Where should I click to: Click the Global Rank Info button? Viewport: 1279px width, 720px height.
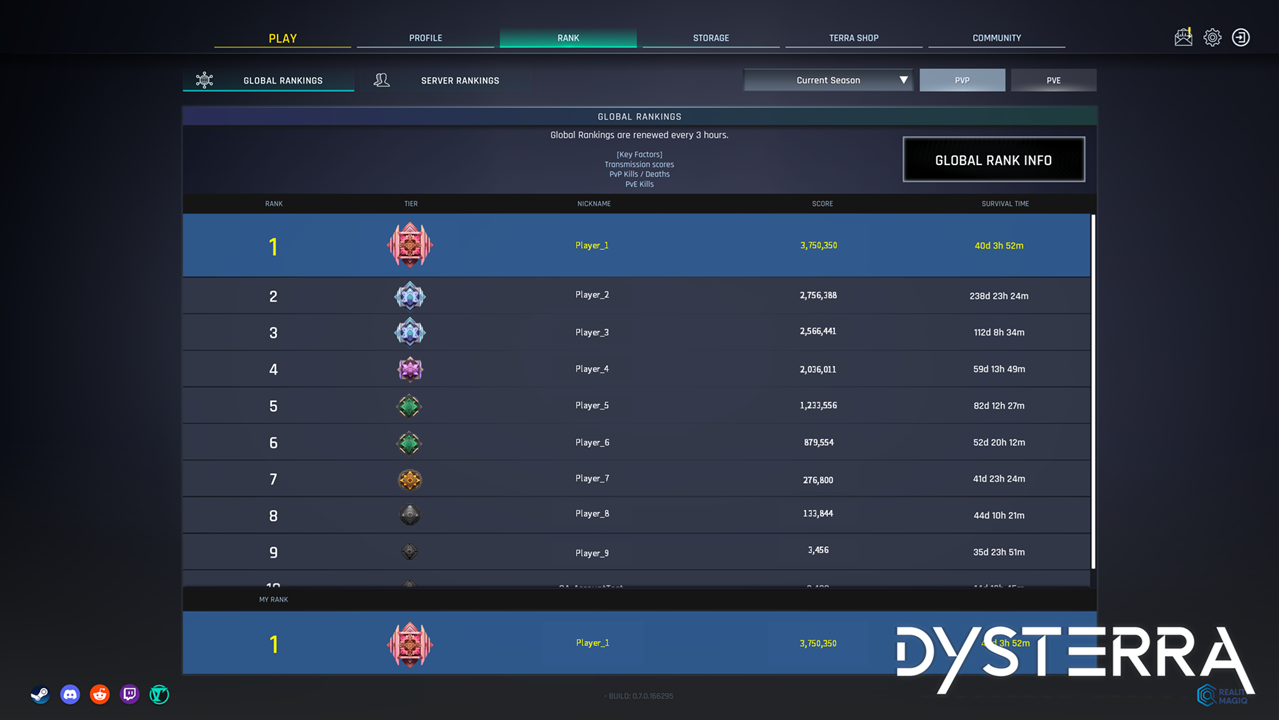pyautogui.click(x=994, y=160)
